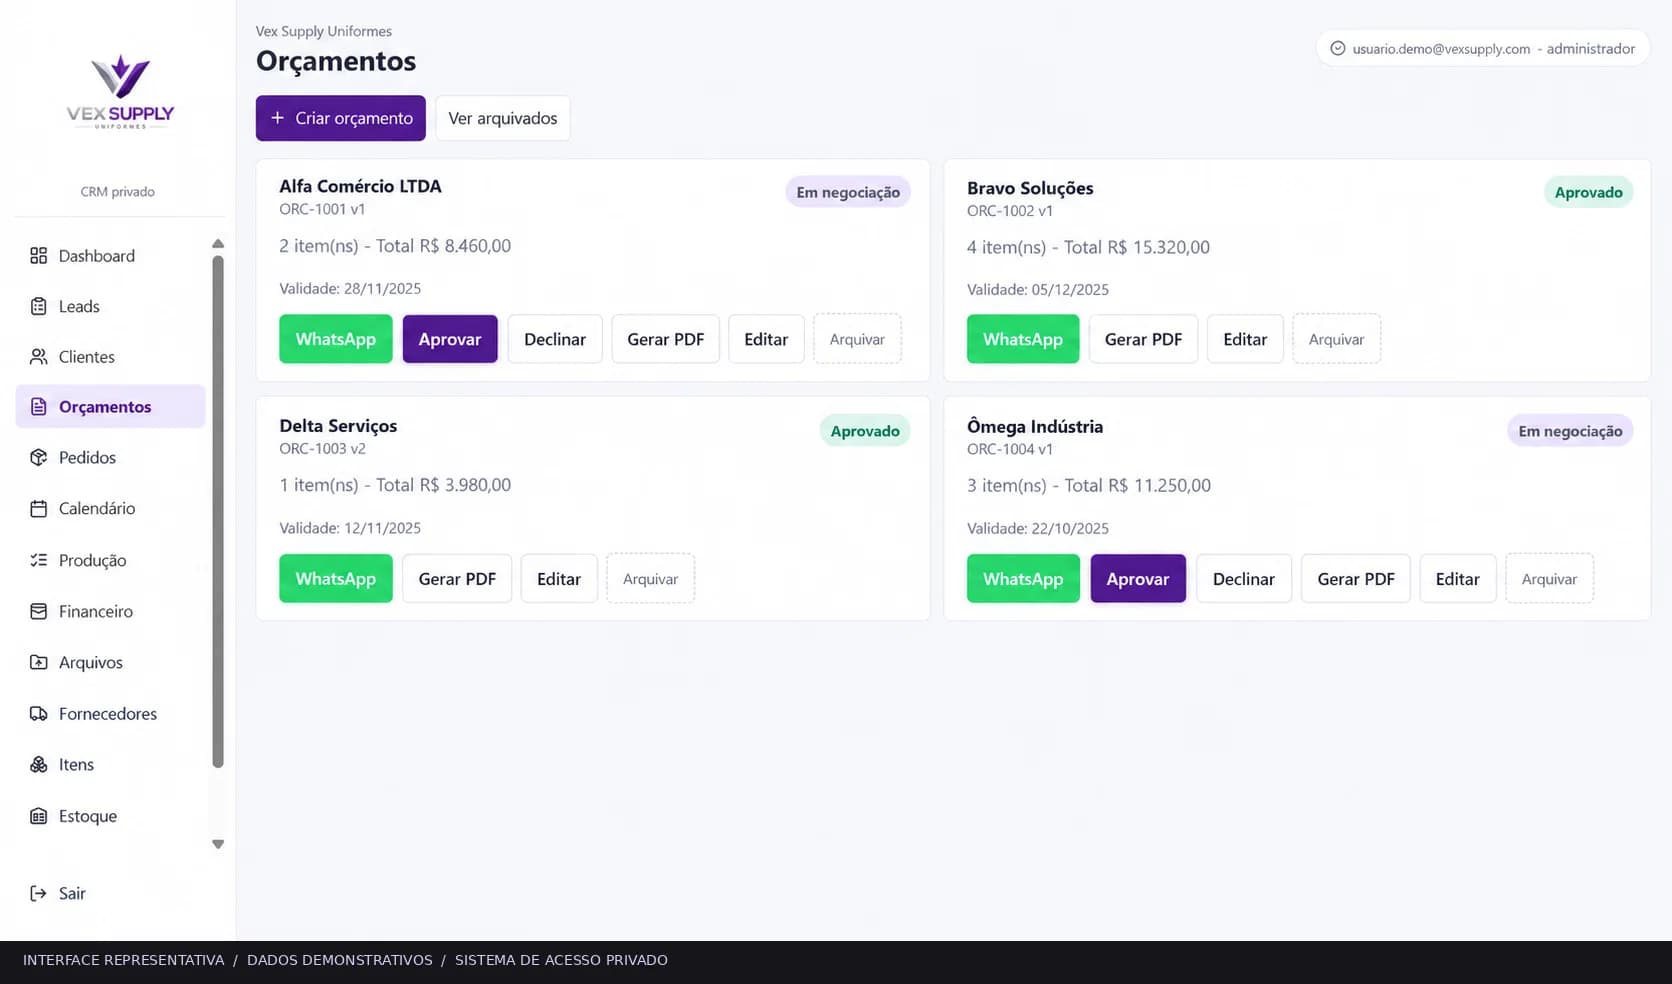The width and height of the screenshot is (1672, 984).
Task: Send Delta Serviços quote via WhatsApp
Action: pyautogui.click(x=336, y=579)
